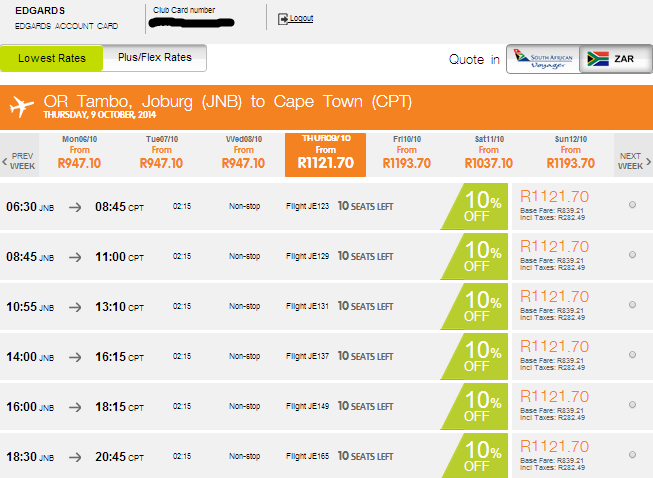Click the arrow icon in 14:00 flight row

[x=75, y=357]
